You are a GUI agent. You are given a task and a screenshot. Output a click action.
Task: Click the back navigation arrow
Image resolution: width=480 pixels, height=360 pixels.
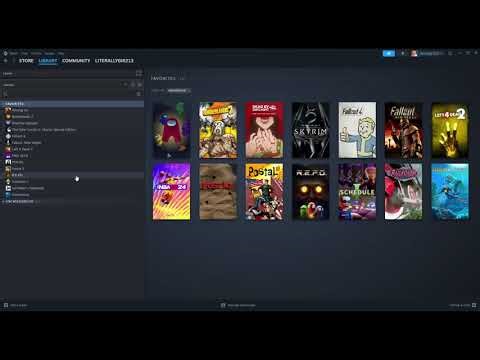coord(6,61)
